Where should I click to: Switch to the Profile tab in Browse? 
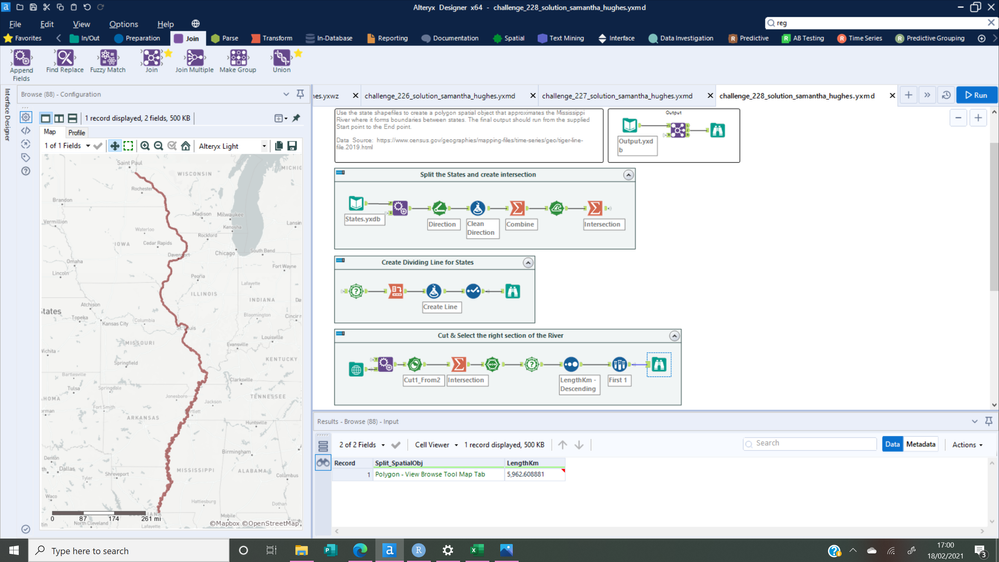tap(76, 133)
